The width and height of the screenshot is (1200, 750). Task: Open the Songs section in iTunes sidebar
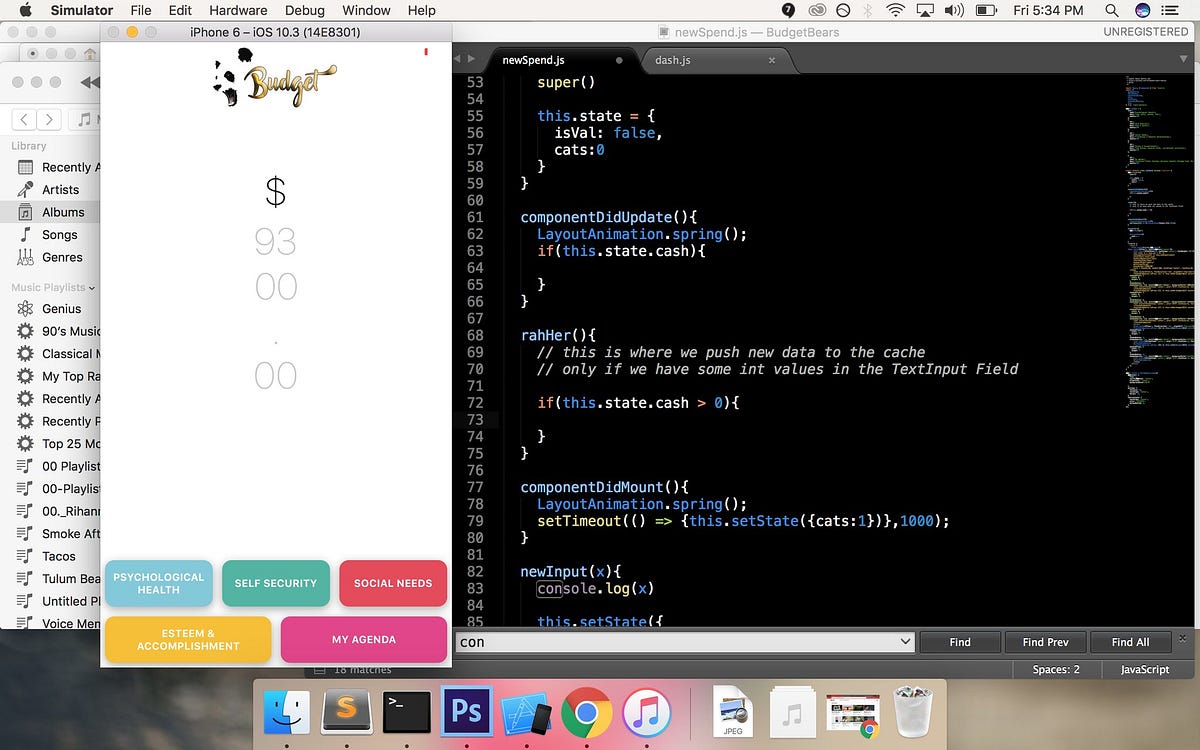(62, 234)
